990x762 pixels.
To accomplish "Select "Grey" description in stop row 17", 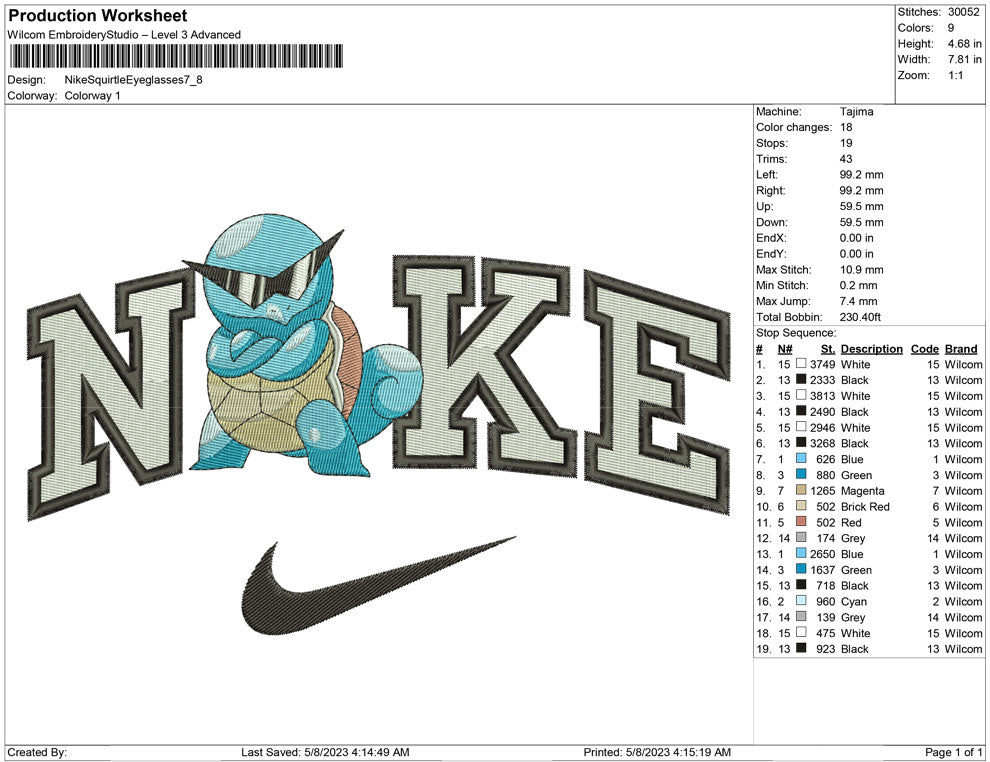I will click(x=853, y=617).
